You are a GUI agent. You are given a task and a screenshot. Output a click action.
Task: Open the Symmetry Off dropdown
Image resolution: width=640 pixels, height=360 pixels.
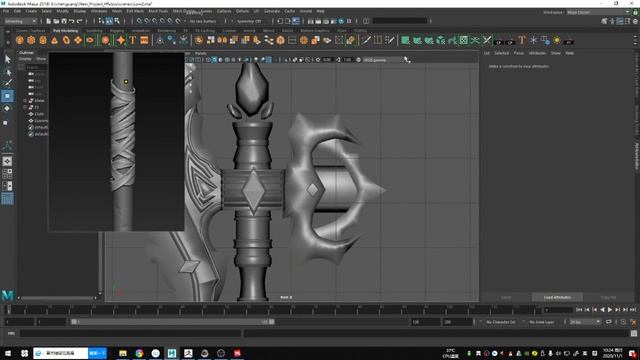[250, 21]
